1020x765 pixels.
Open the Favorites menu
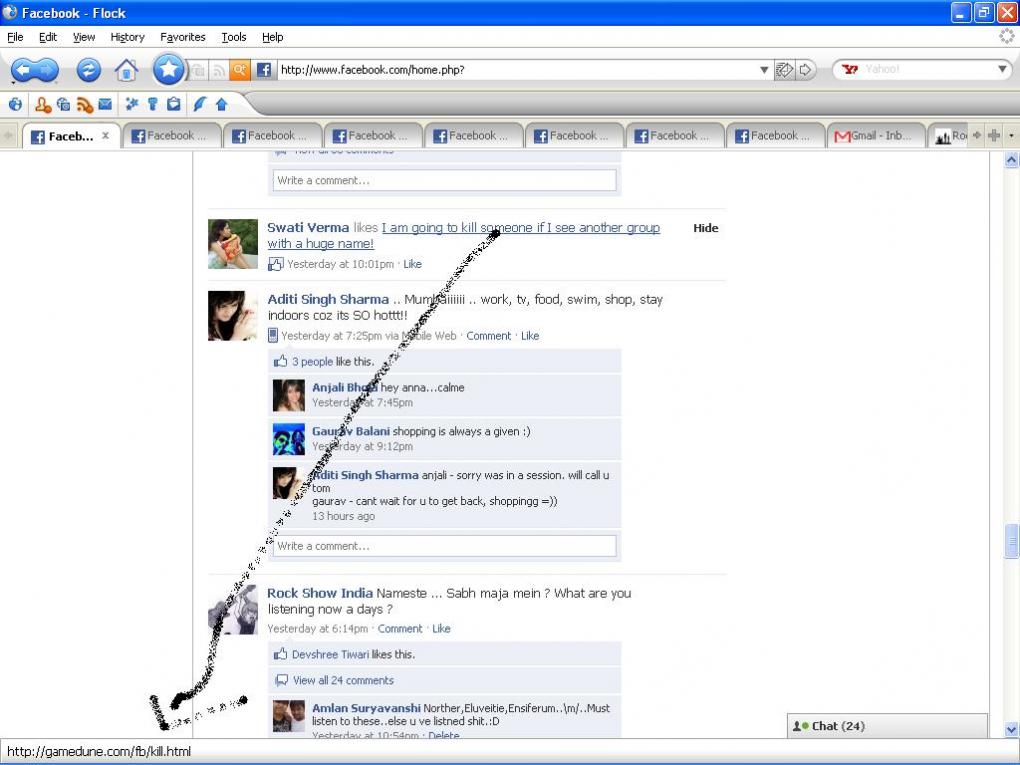click(183, 37)
